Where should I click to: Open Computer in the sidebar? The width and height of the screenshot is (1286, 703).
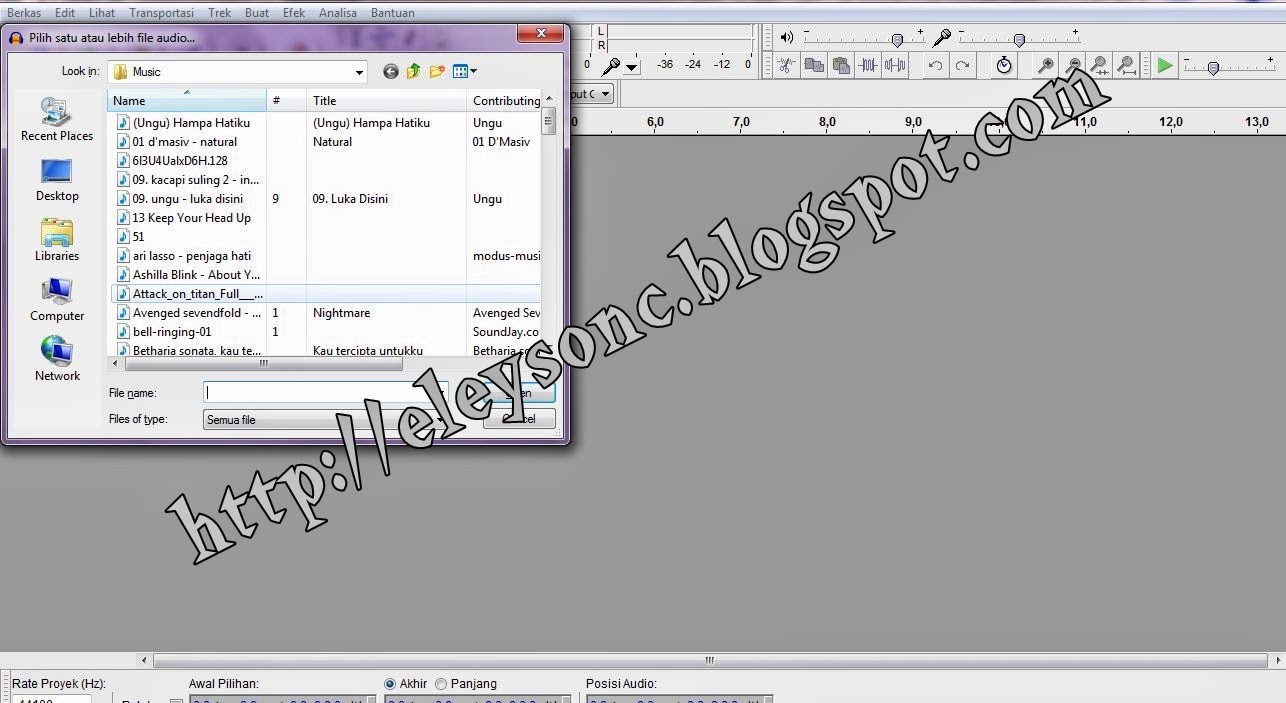tap(57, 301)
